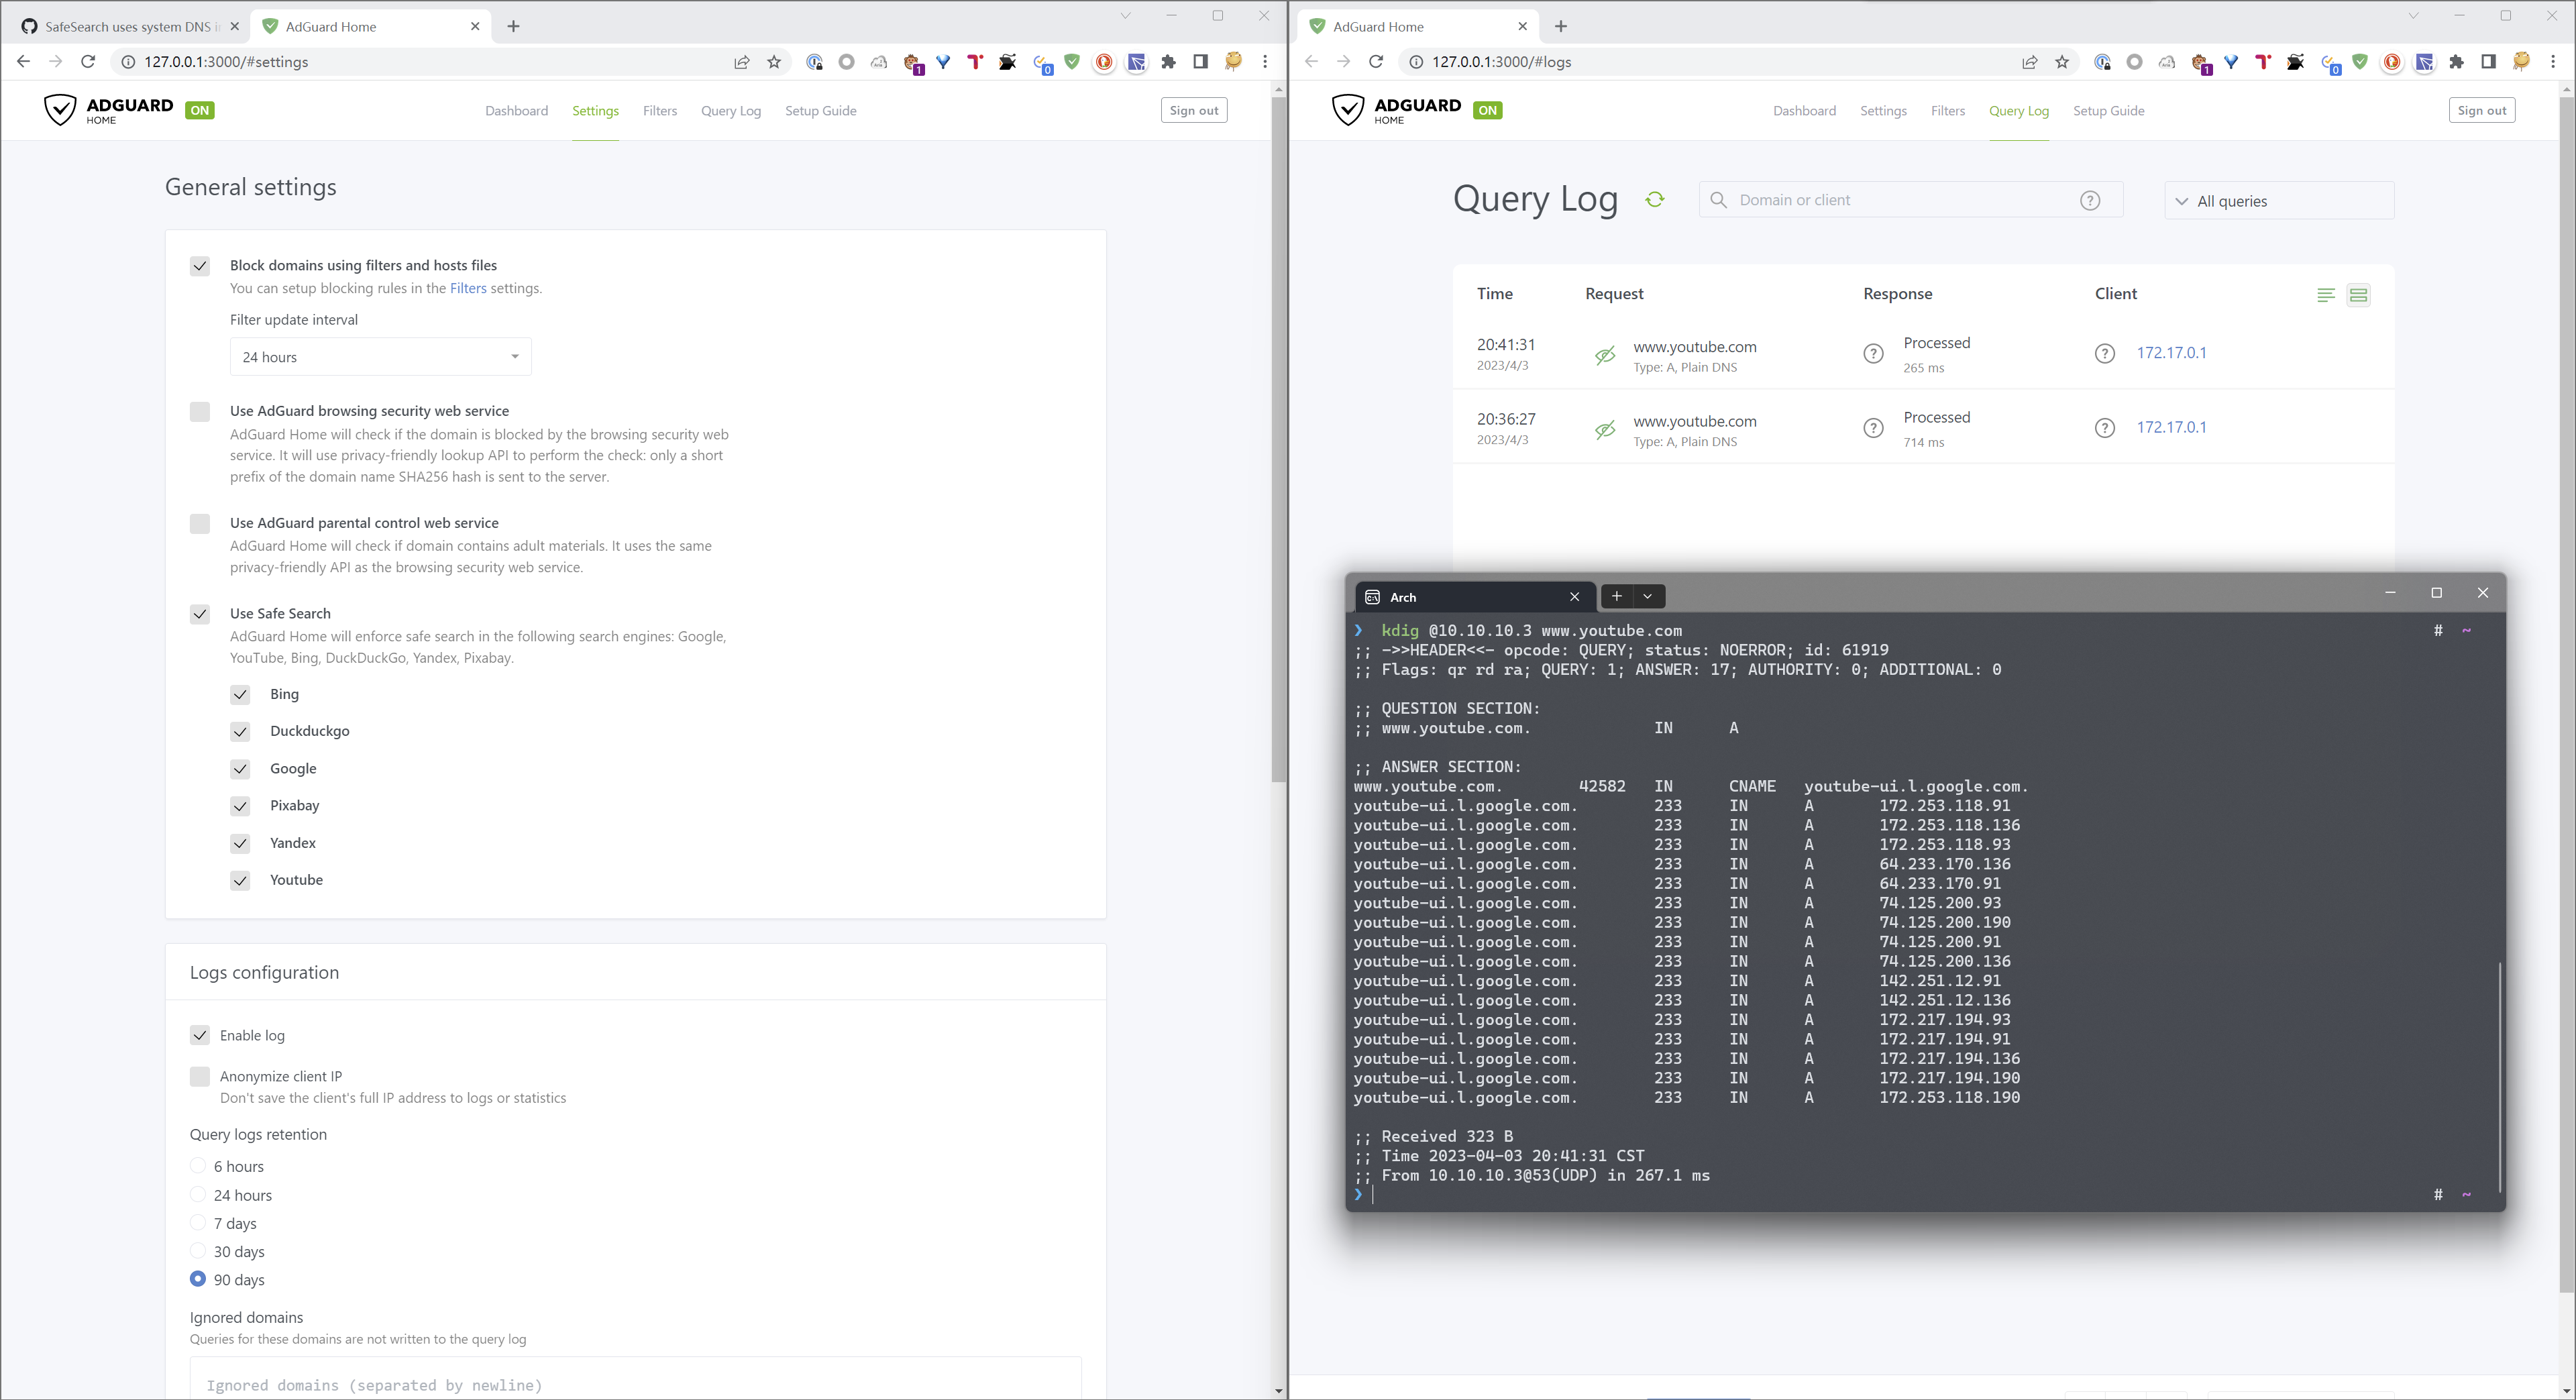Open a new tab in the Arch terminal
Viewport: 2576px width, 1400px height.
(x=1616, y=597)
